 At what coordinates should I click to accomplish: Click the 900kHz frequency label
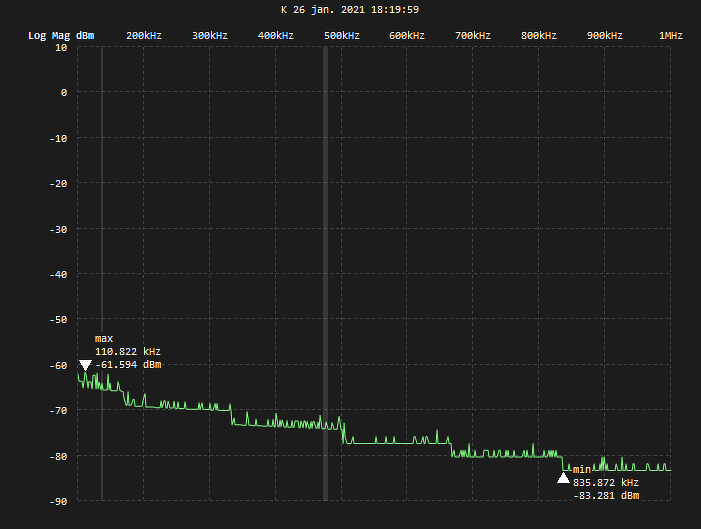604,35
